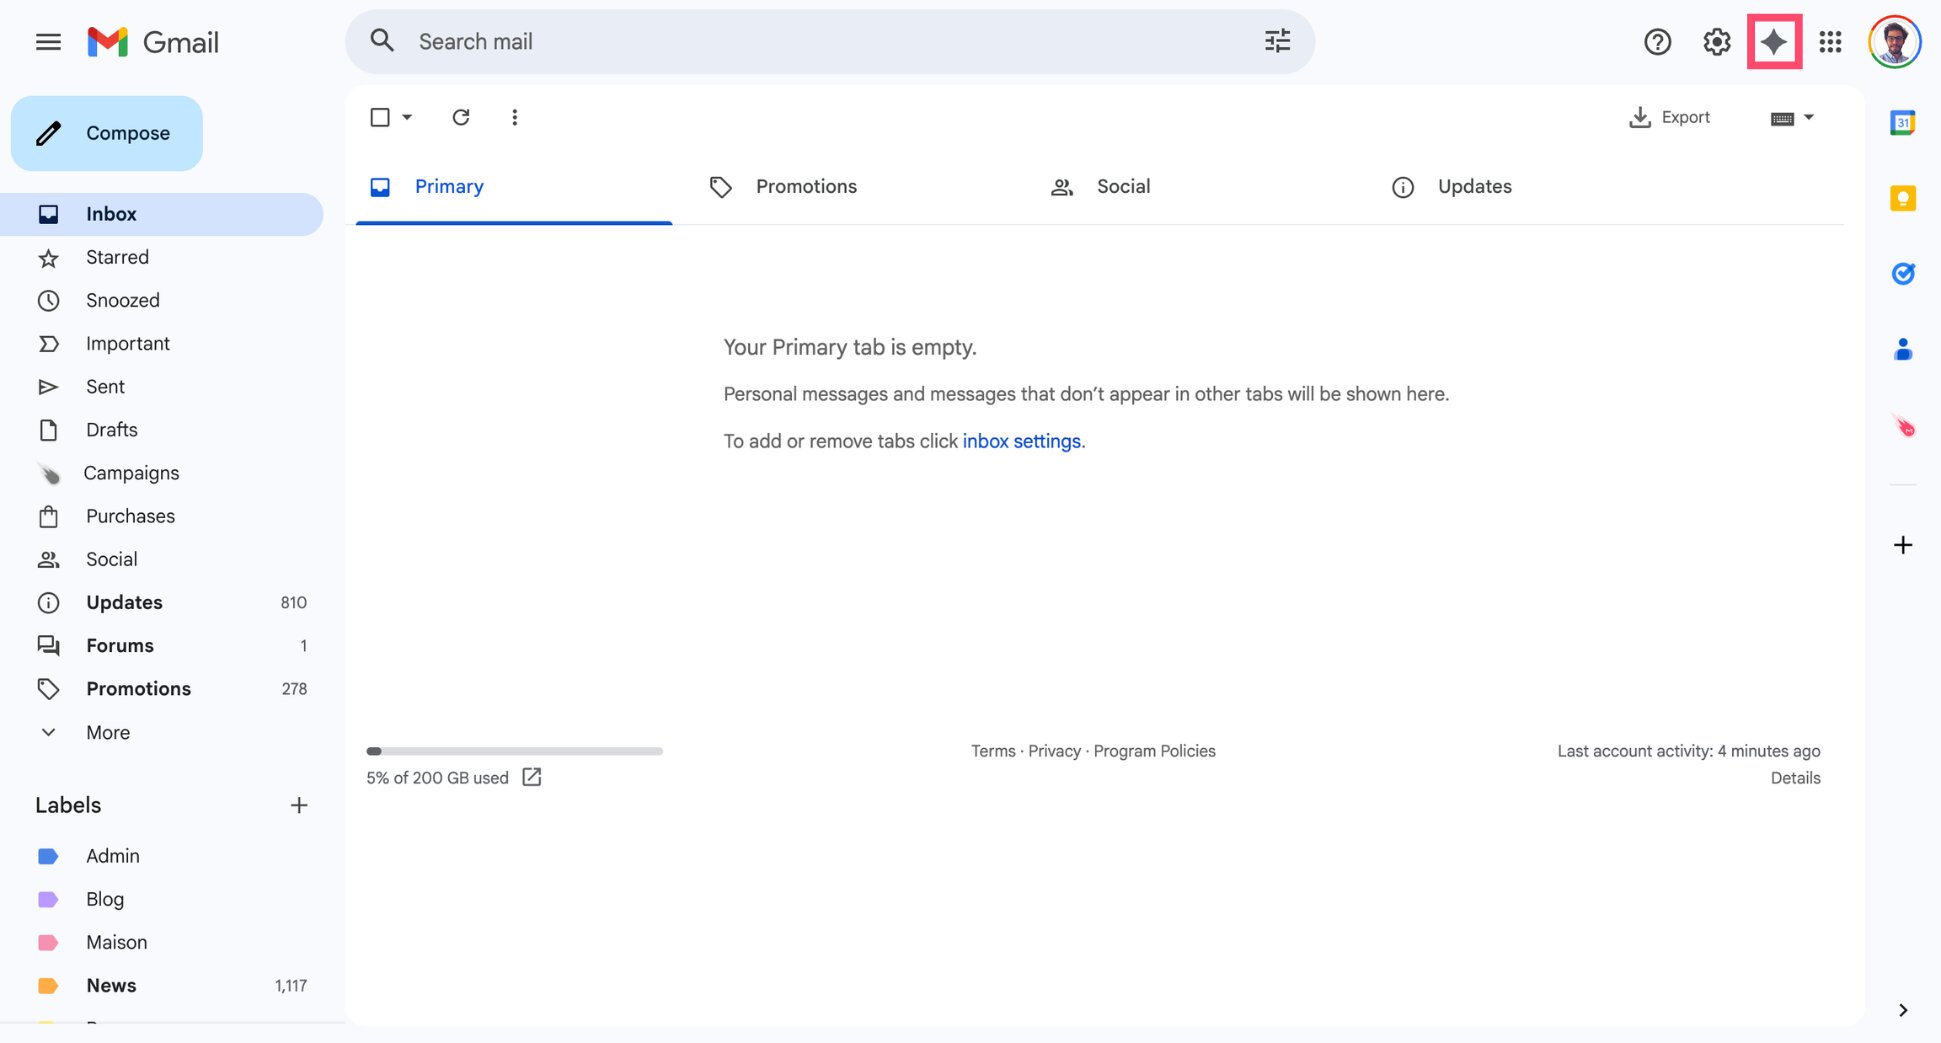Open inbox settings link
This screenshot has width=1941, height=1043.
click(x=1021, y=441)
